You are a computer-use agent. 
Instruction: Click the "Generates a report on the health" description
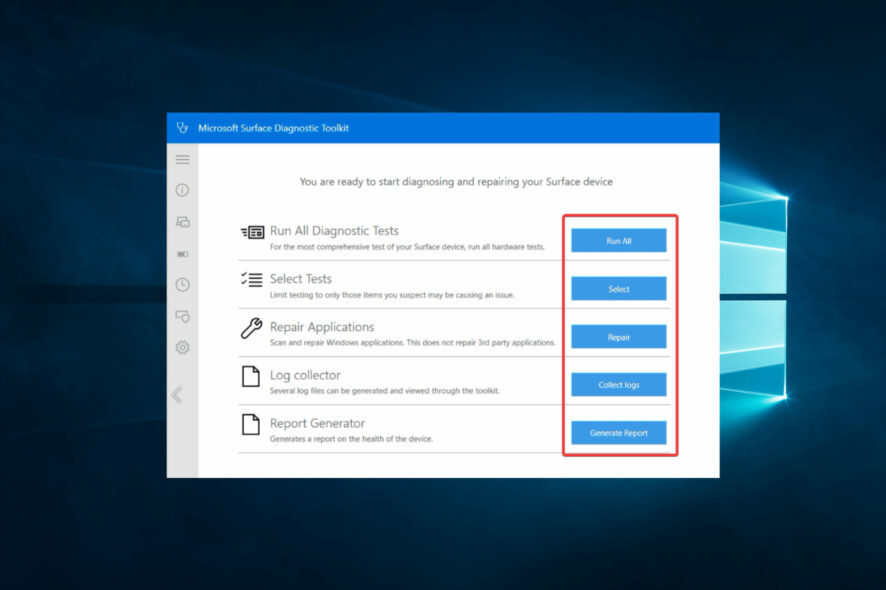351,438
